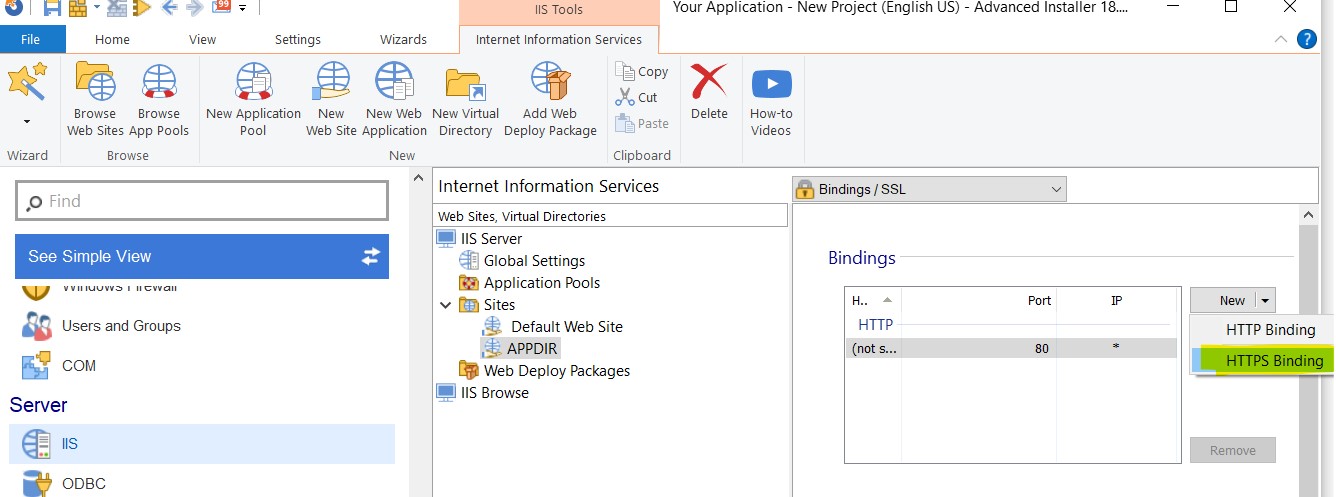Viewport: 1336px width, 497px height.
Task: Collapse the Sites tree node
Action: pos(446,305)
